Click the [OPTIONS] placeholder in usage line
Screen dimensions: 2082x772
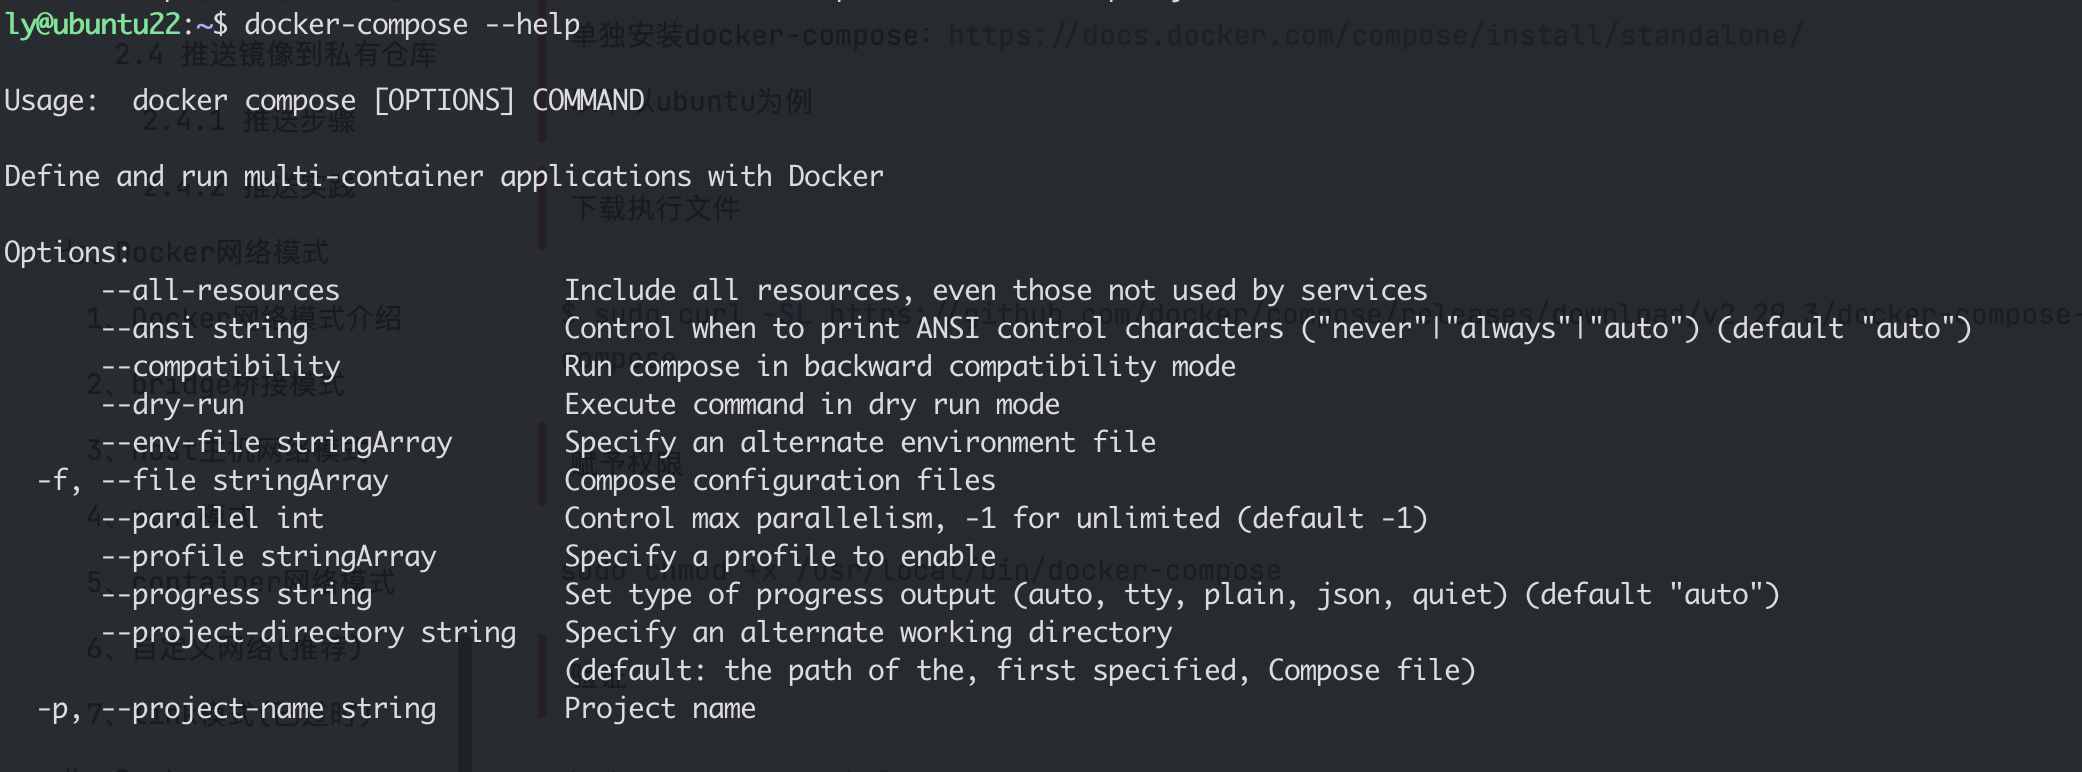(x=444, y=100)
